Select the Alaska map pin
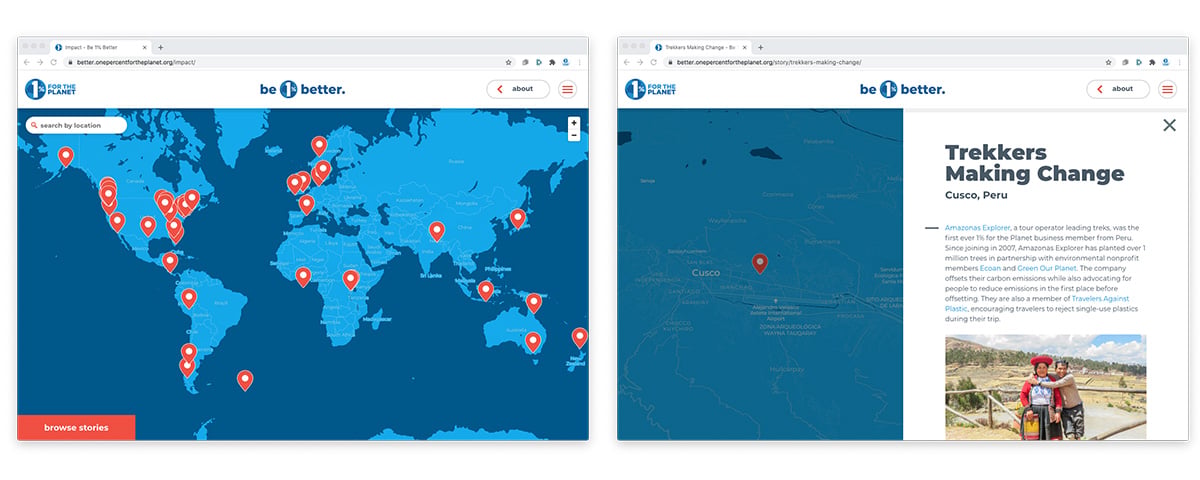The width and height of the screenshot is (1200, 480). point(66,157)
